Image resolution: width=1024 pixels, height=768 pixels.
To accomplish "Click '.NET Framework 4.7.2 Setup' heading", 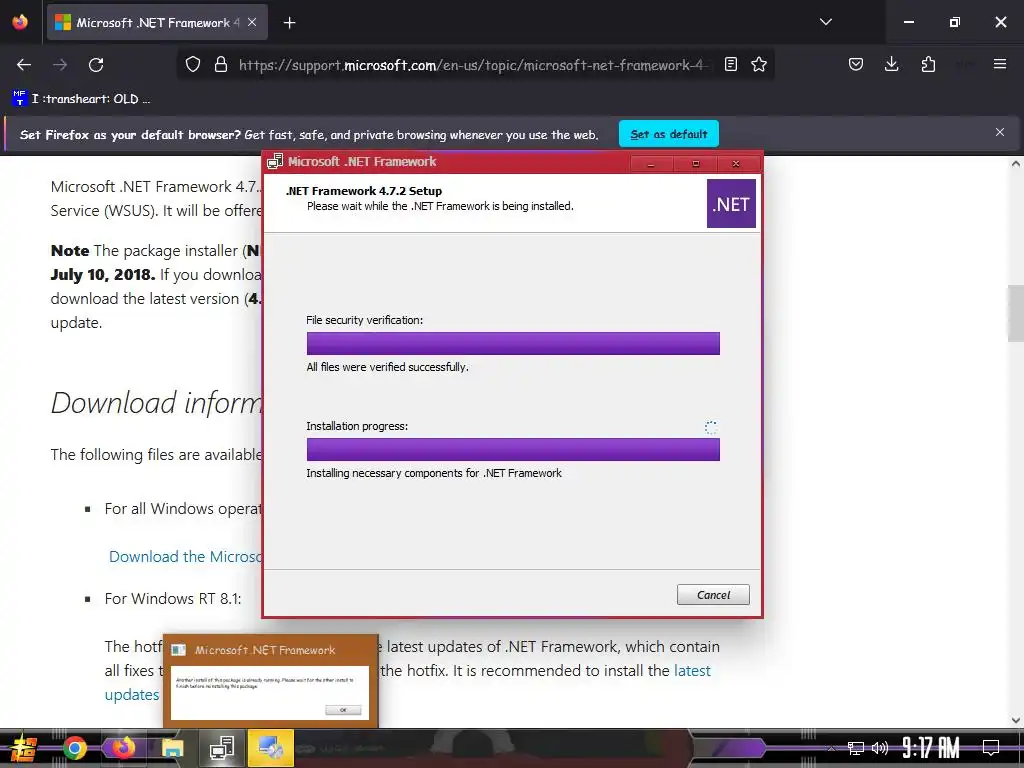I will coord(364,191).
